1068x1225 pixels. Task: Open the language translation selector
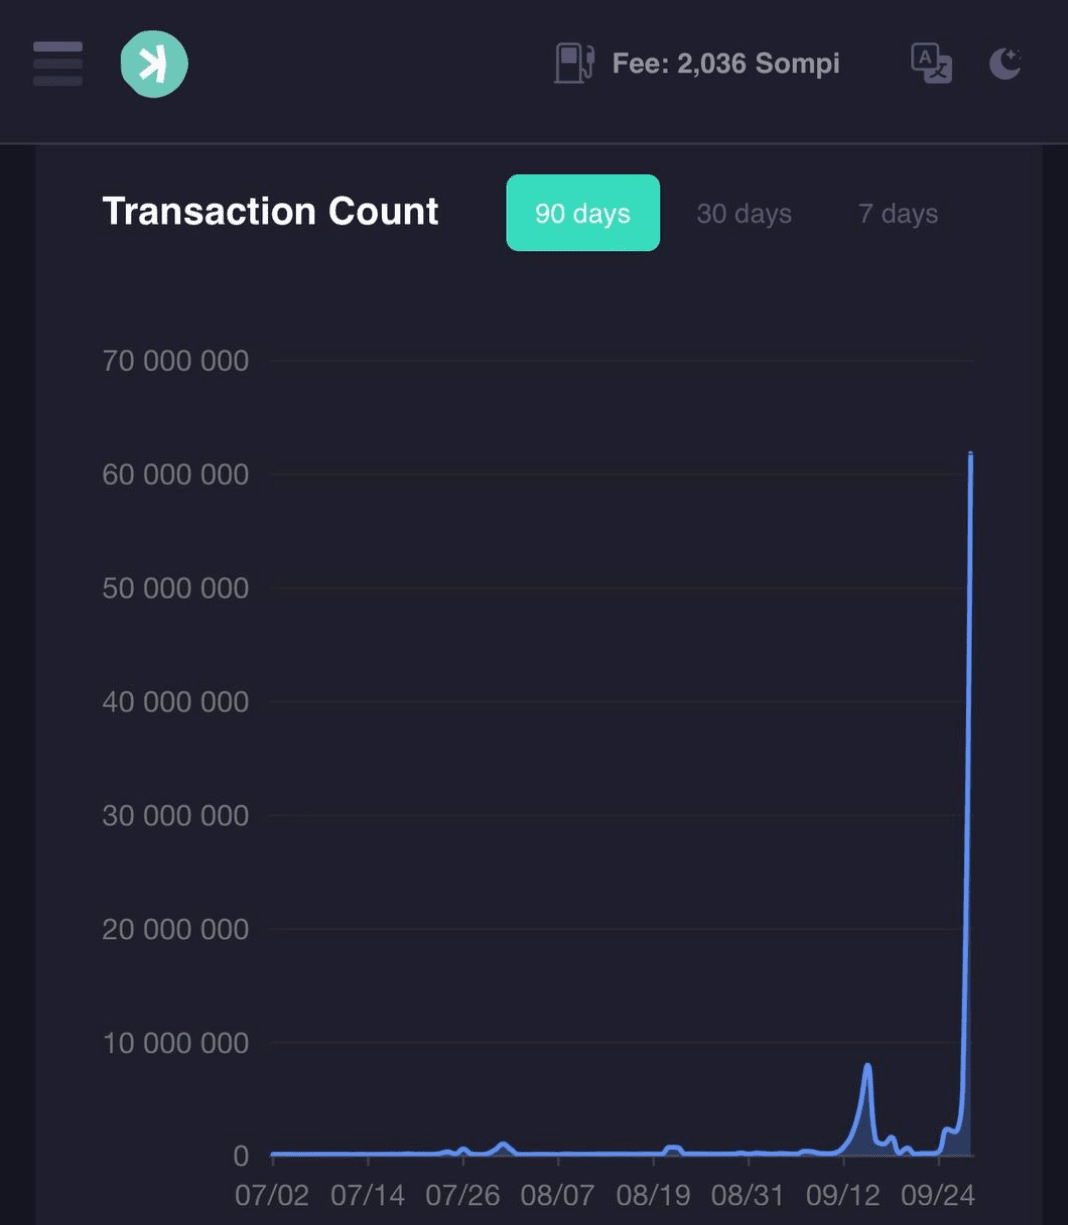pos(931,64)
